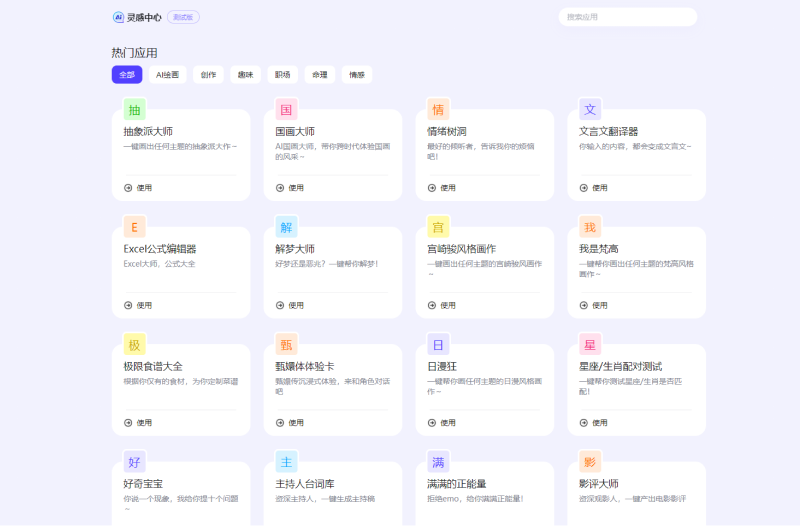Open the 星座/生肖配对测试 card title
The width and height of the screenshot is (800, 526).
pos(620,366)
